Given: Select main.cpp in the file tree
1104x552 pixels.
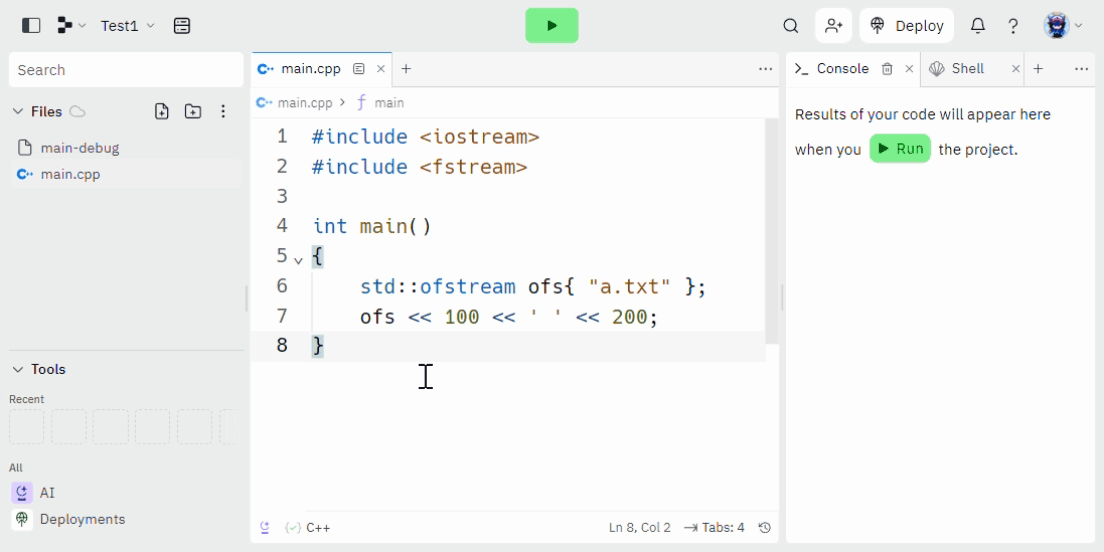Looking at the screenshot, I should (x=126, y=174).
